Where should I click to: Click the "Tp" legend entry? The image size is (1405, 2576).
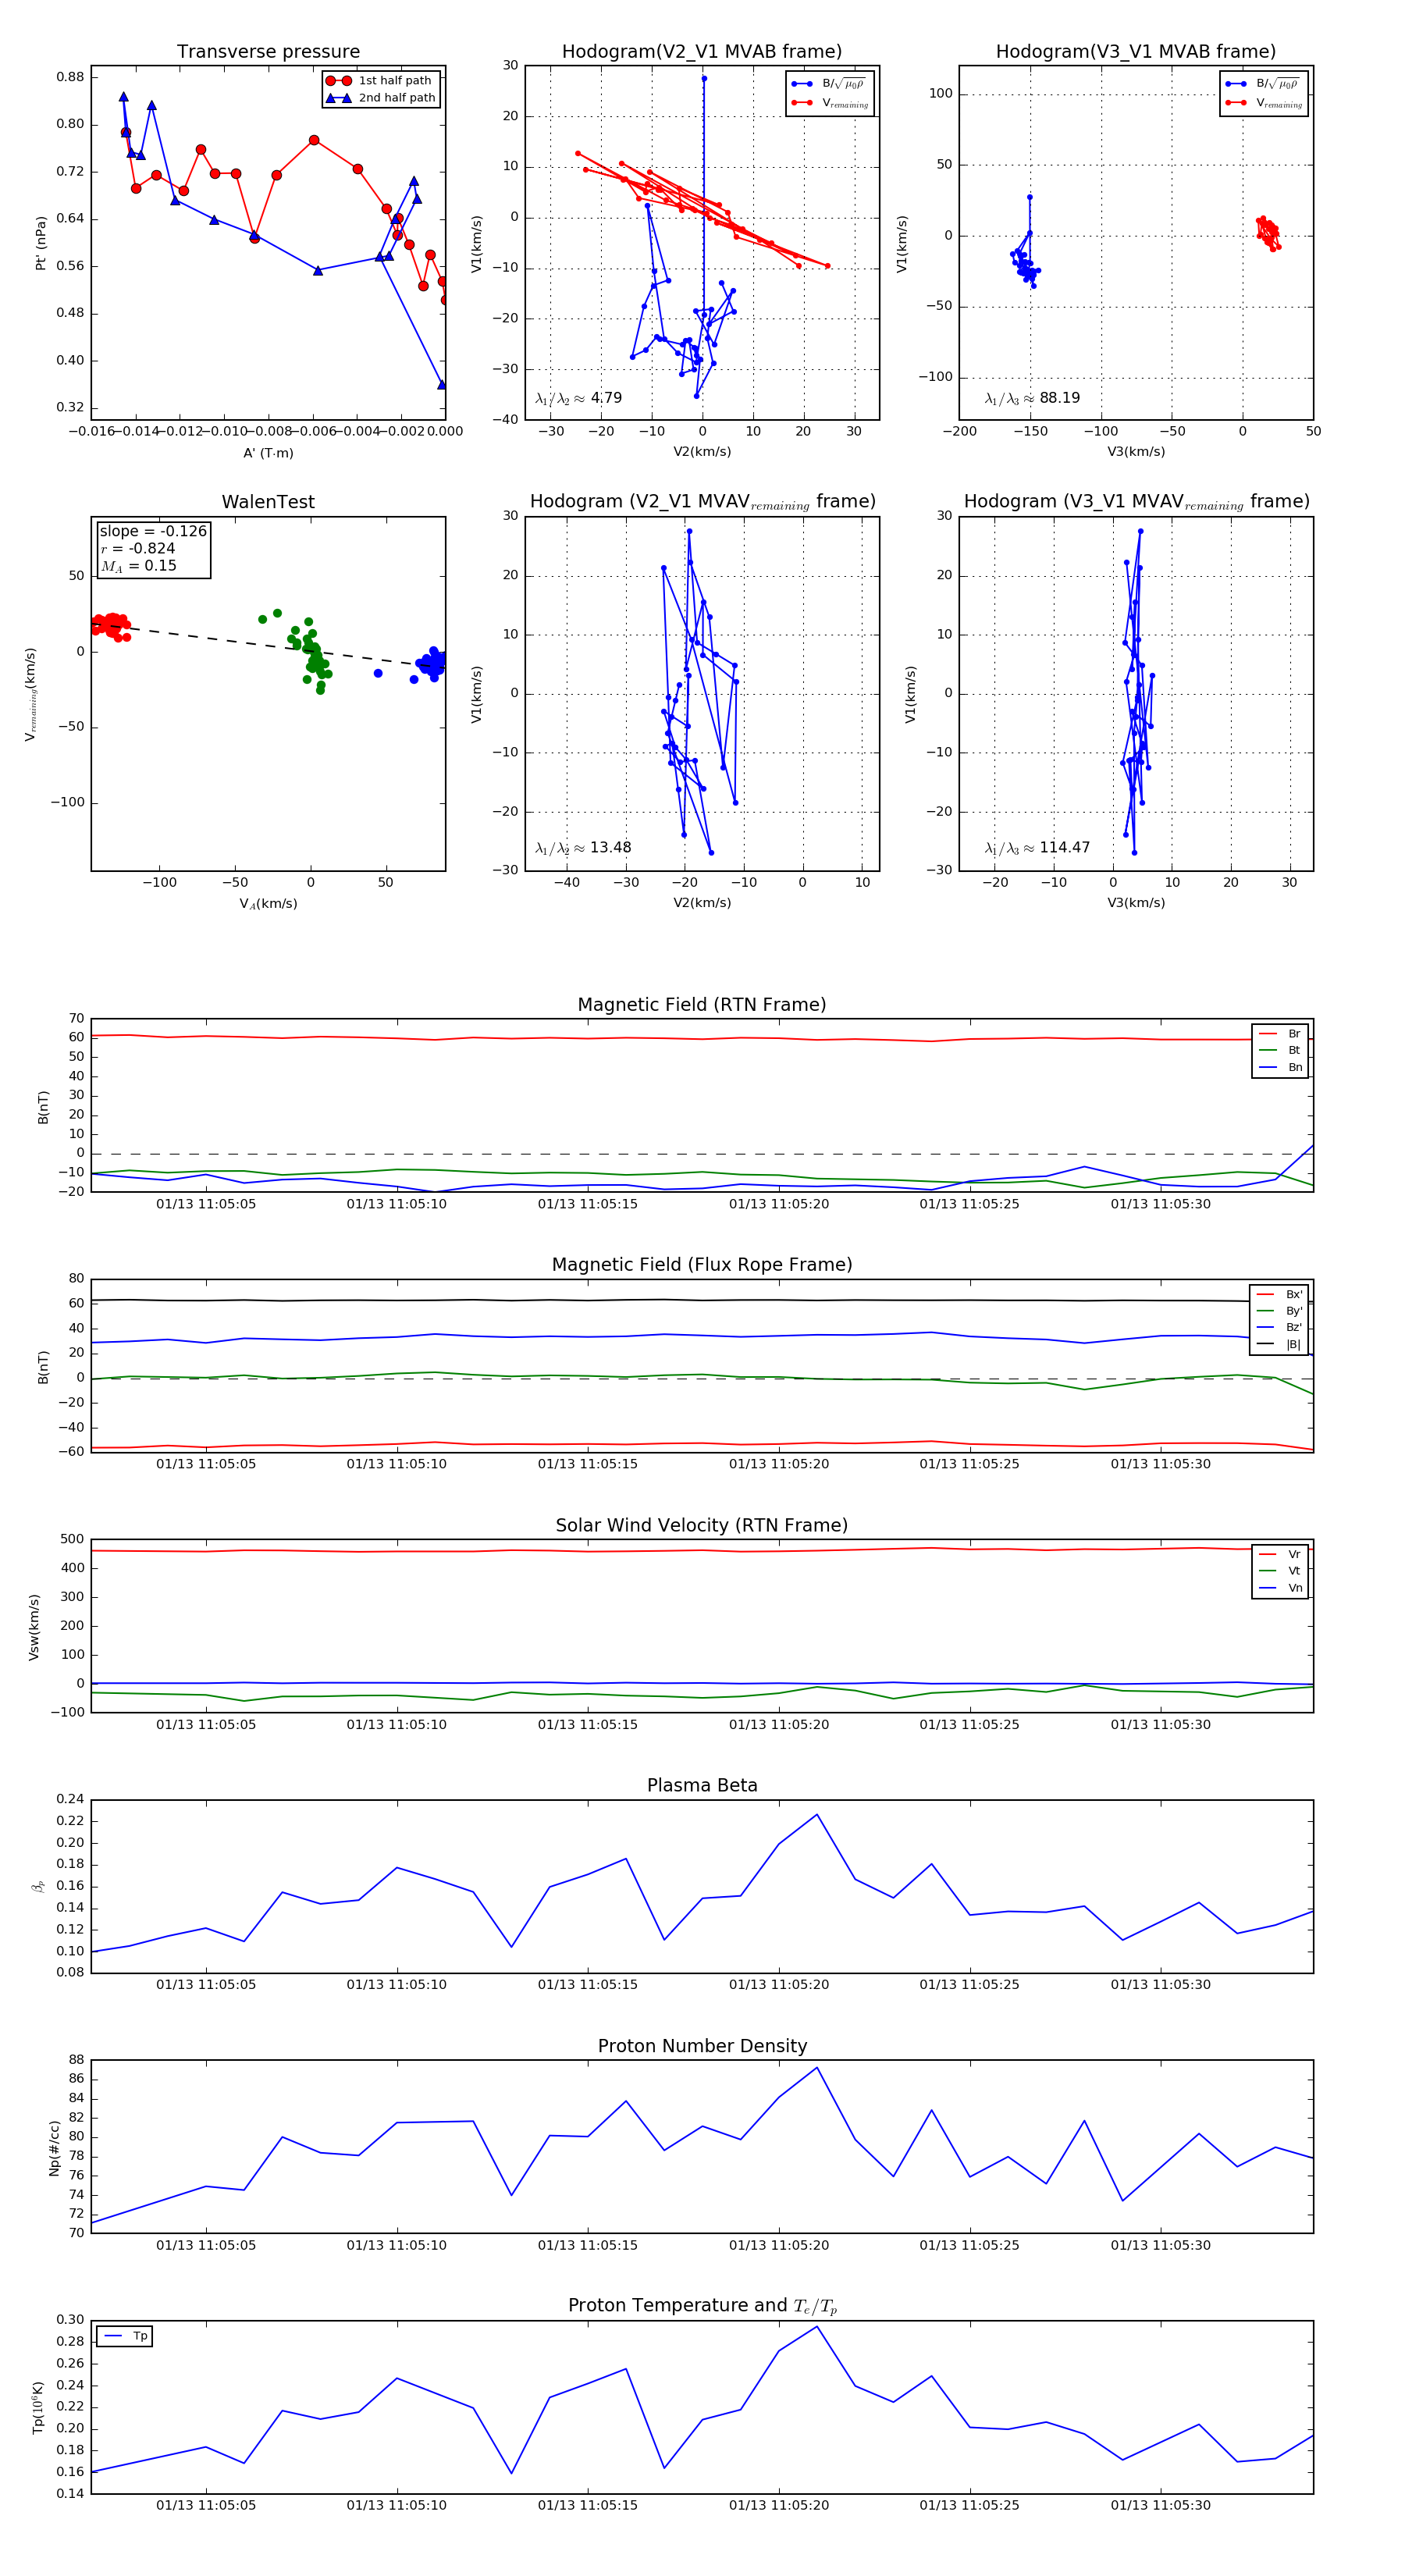tap(126, 2336)
